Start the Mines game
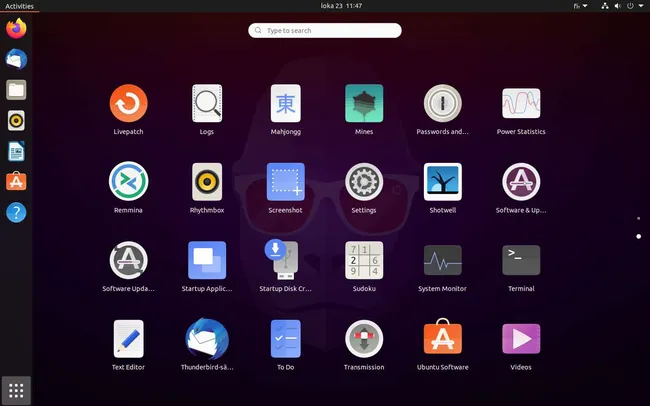 coord(364,104)
